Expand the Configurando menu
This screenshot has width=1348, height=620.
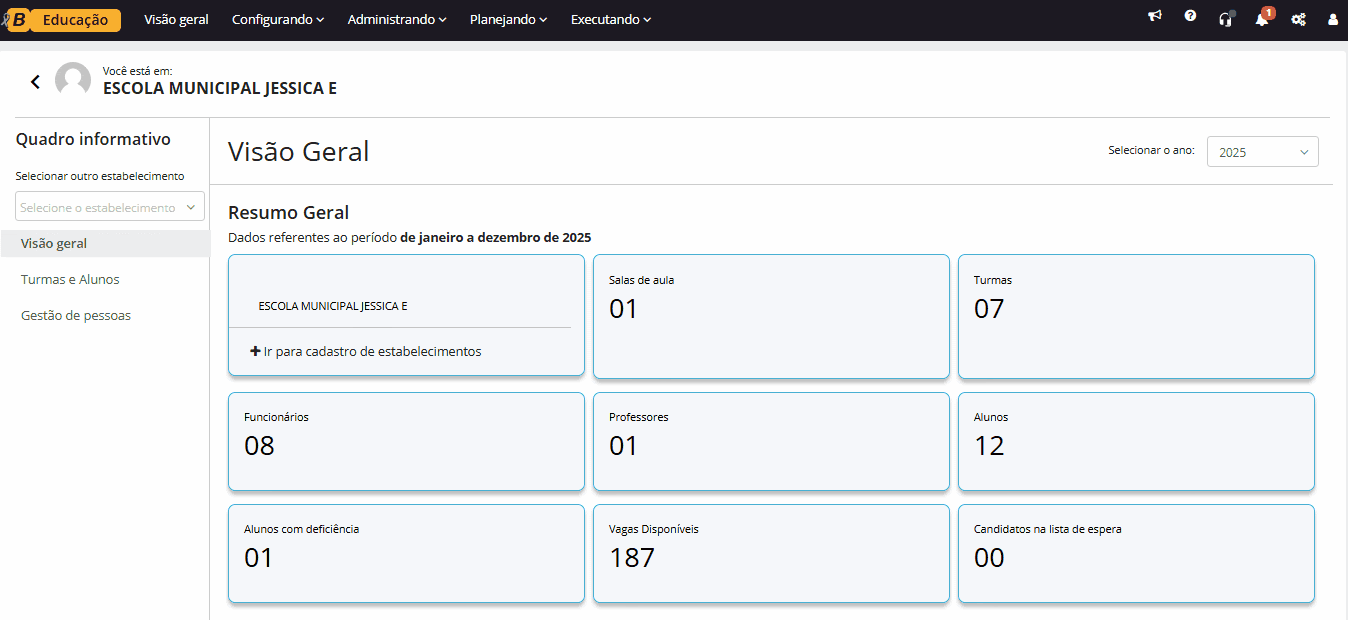278,19
